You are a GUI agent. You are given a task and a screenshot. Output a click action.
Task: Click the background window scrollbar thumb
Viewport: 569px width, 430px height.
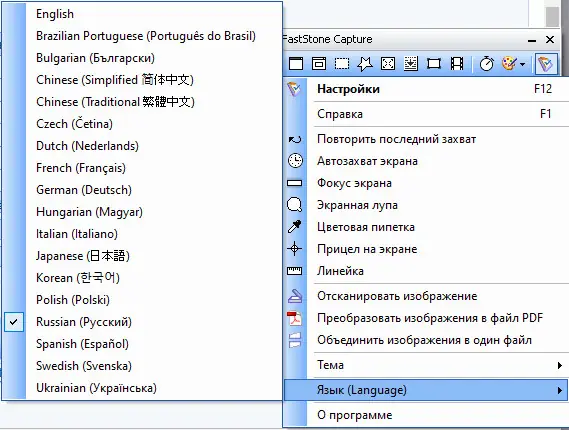[x=553, y=16]
